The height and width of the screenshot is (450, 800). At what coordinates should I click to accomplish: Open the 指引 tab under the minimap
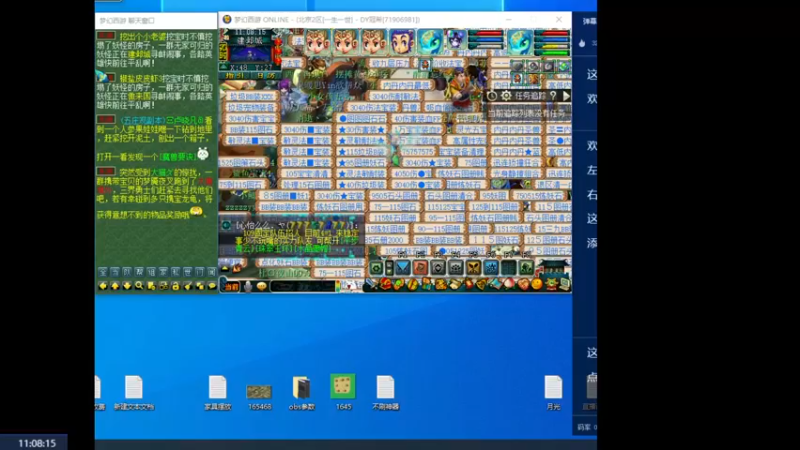coord(235,76)
